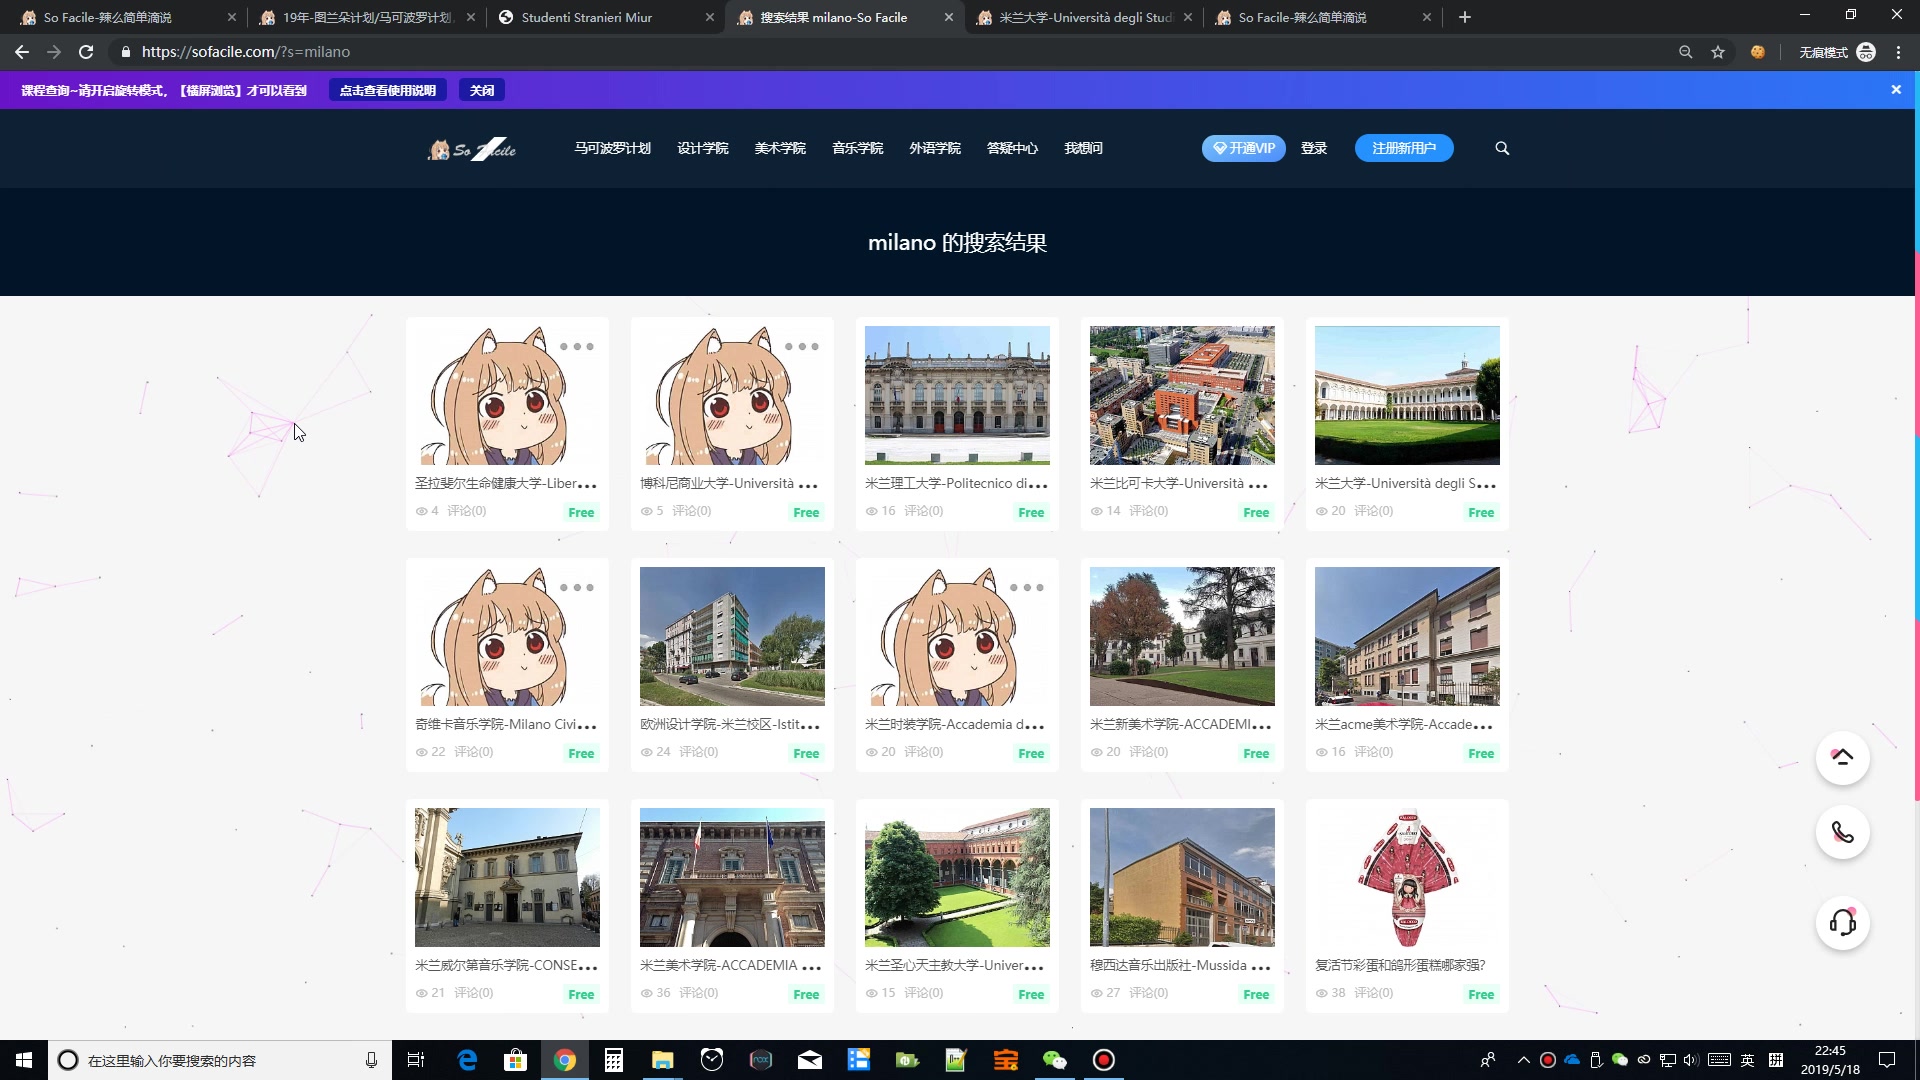The image size is (1920, 1080).
Task: Reload the current page
Action: tap(86, 52)
